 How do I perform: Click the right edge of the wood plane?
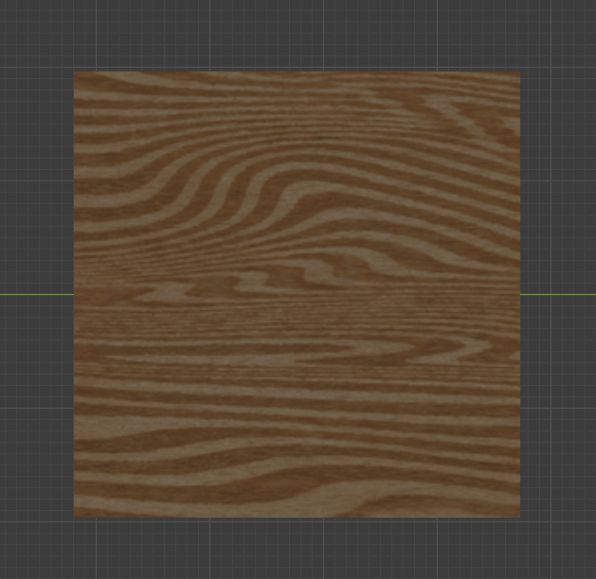(x=520, y=294)
